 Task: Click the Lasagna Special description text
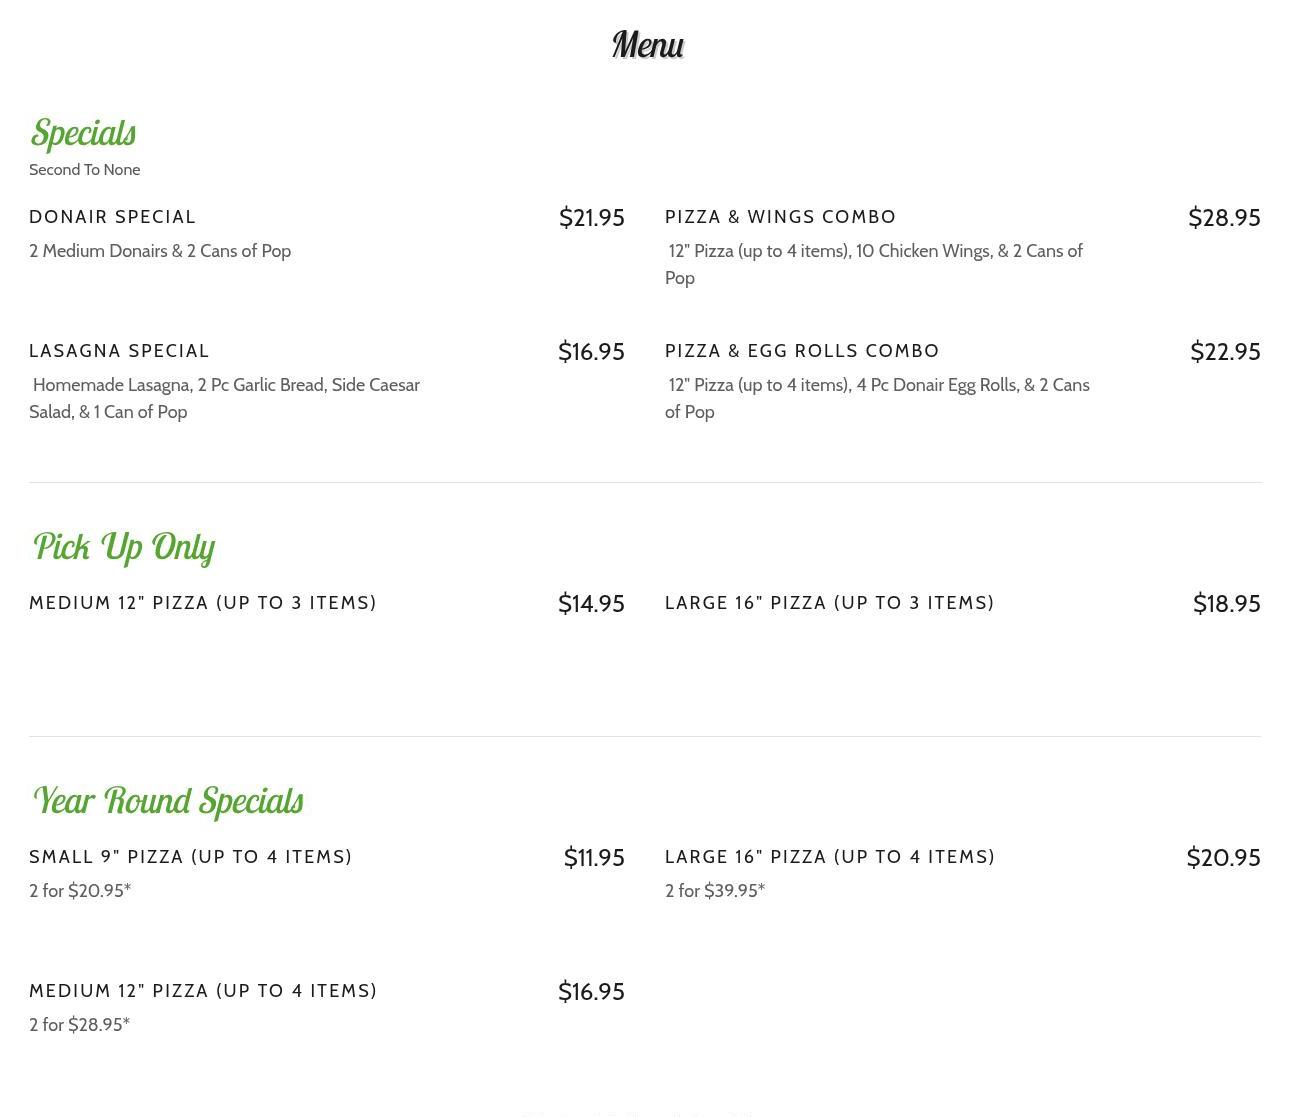point(224,398)
